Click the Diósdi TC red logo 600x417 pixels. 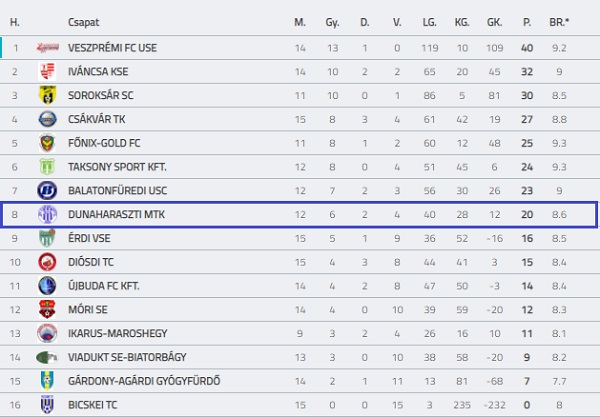[46, 262]
